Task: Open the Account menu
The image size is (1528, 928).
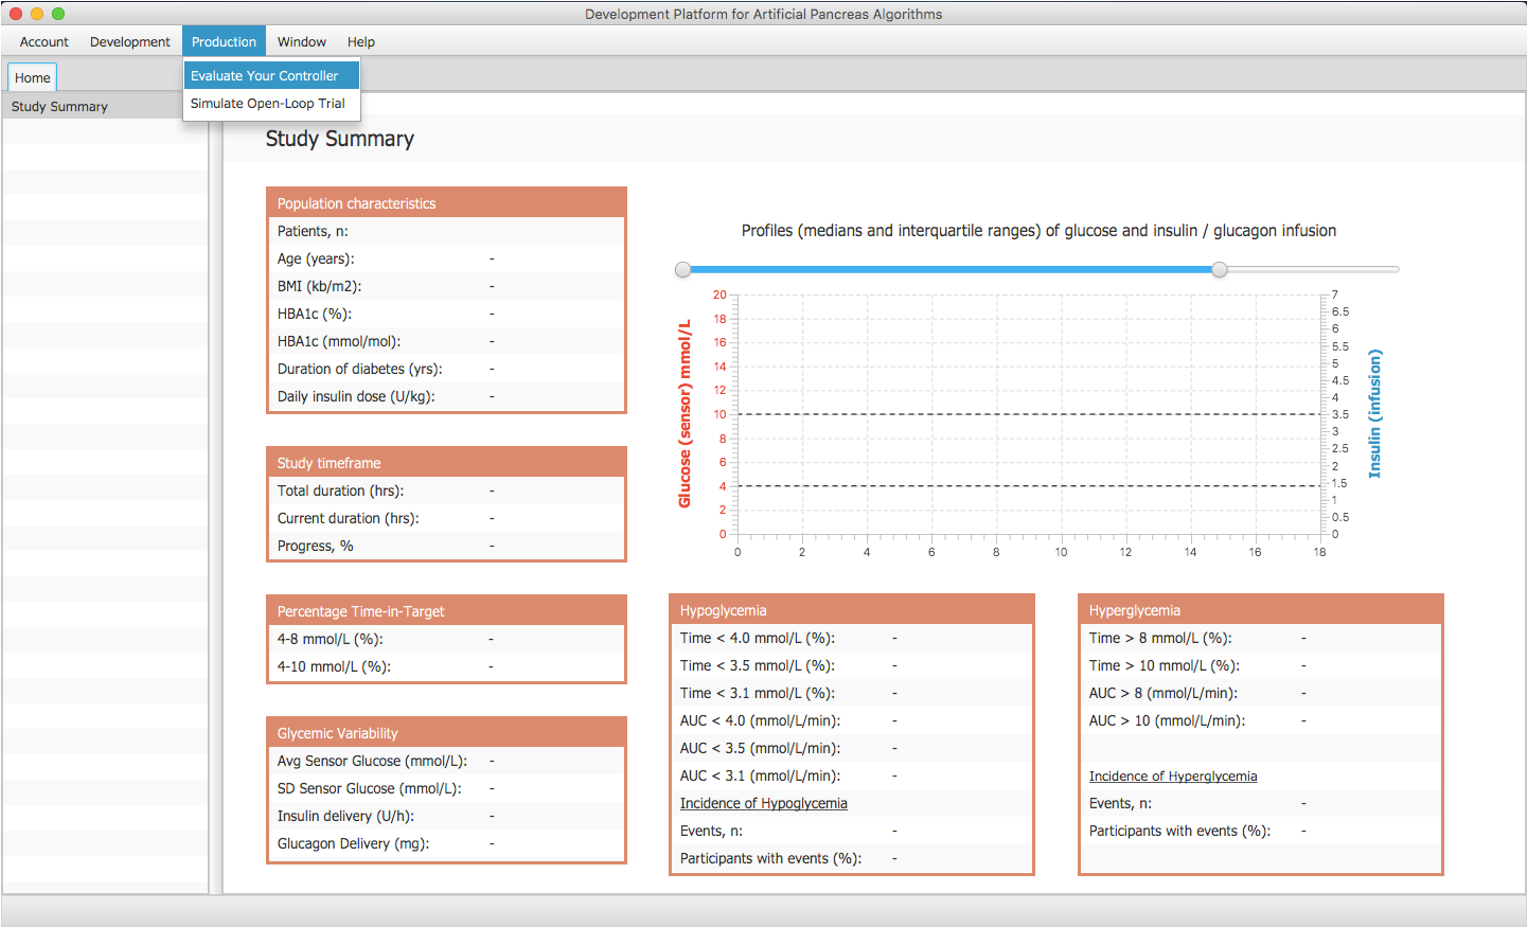Action: click(44, 42)
